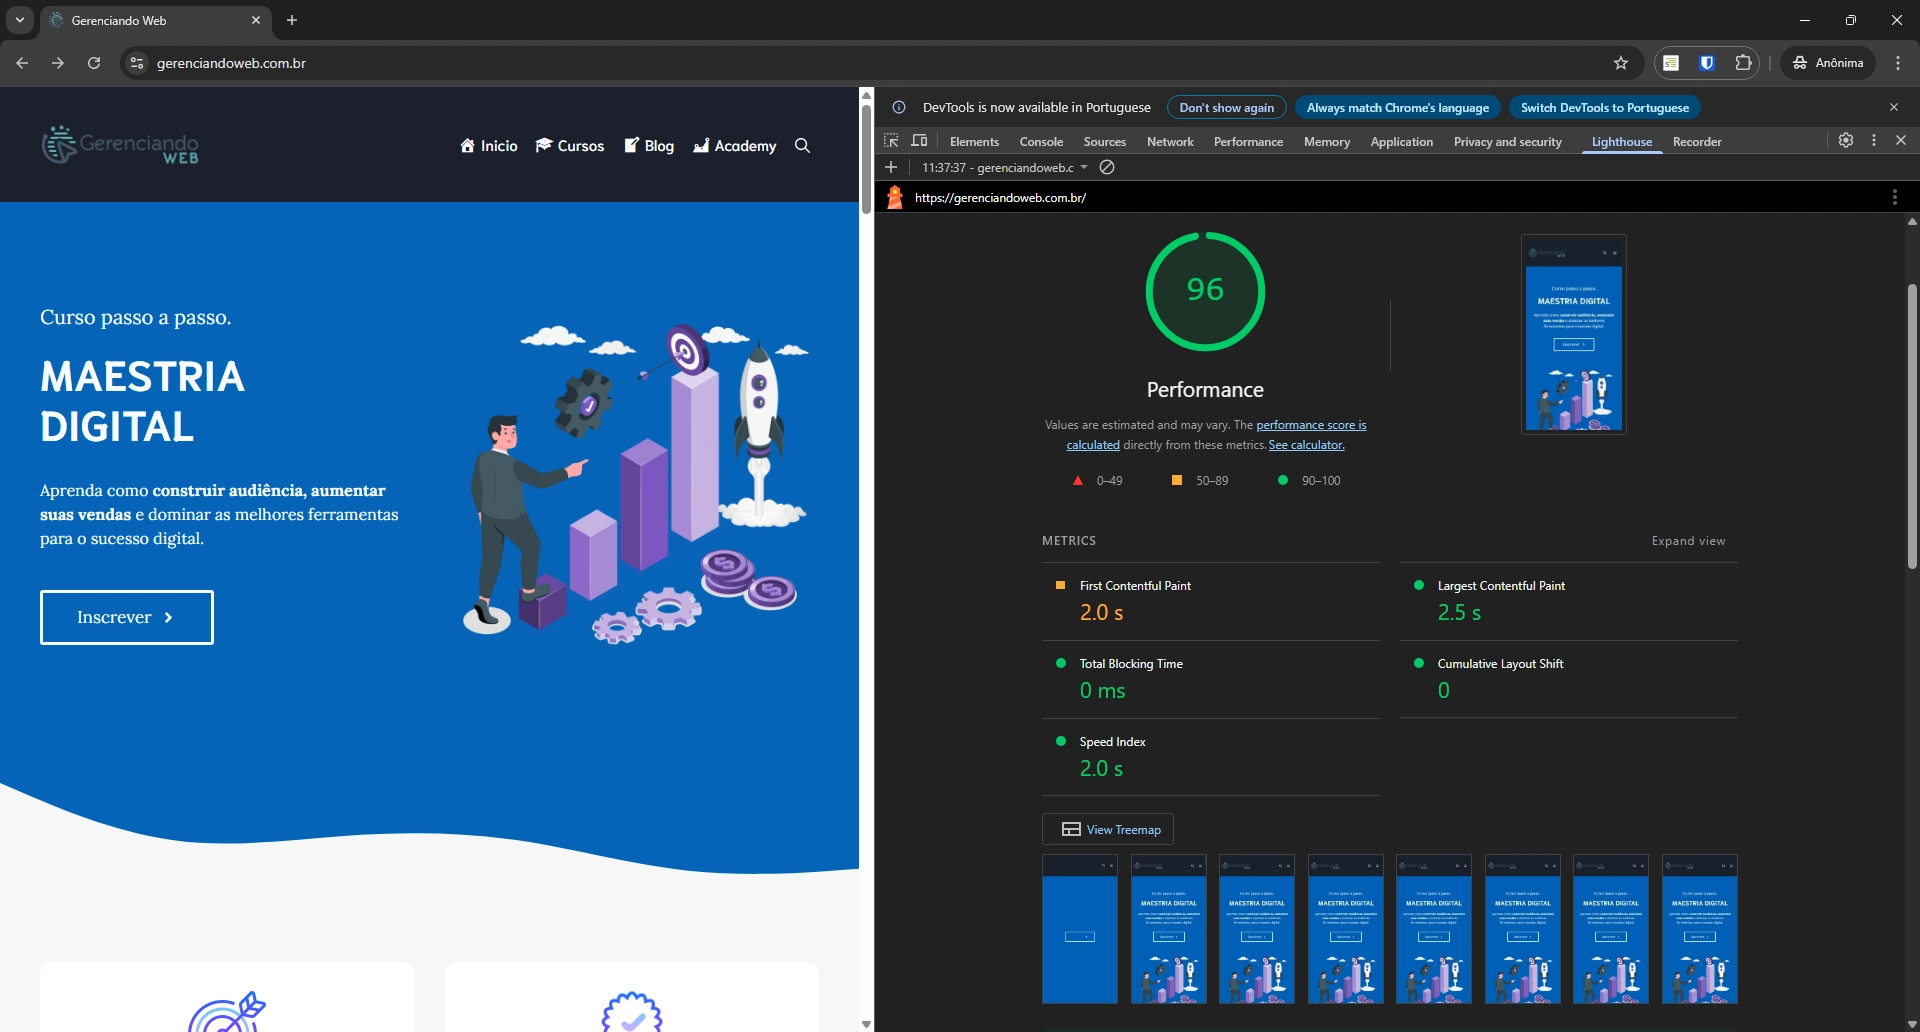Expand view of the metrics section
The width and height of the screenshot is (1920, 1032).
point(1688,541)
